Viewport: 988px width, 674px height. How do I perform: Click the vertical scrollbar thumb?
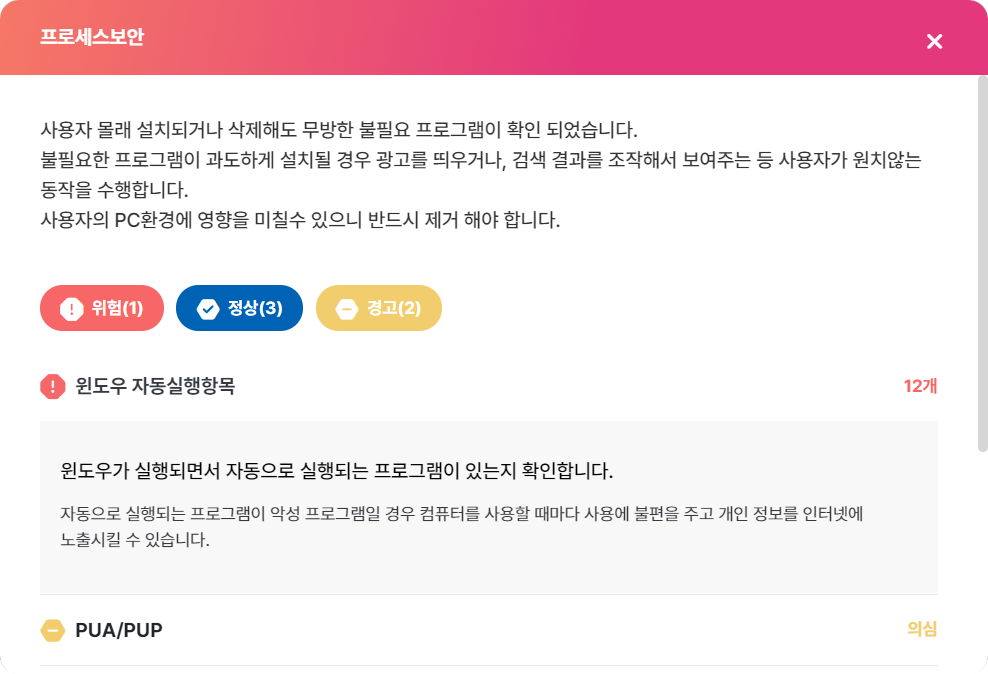[982, 262]
